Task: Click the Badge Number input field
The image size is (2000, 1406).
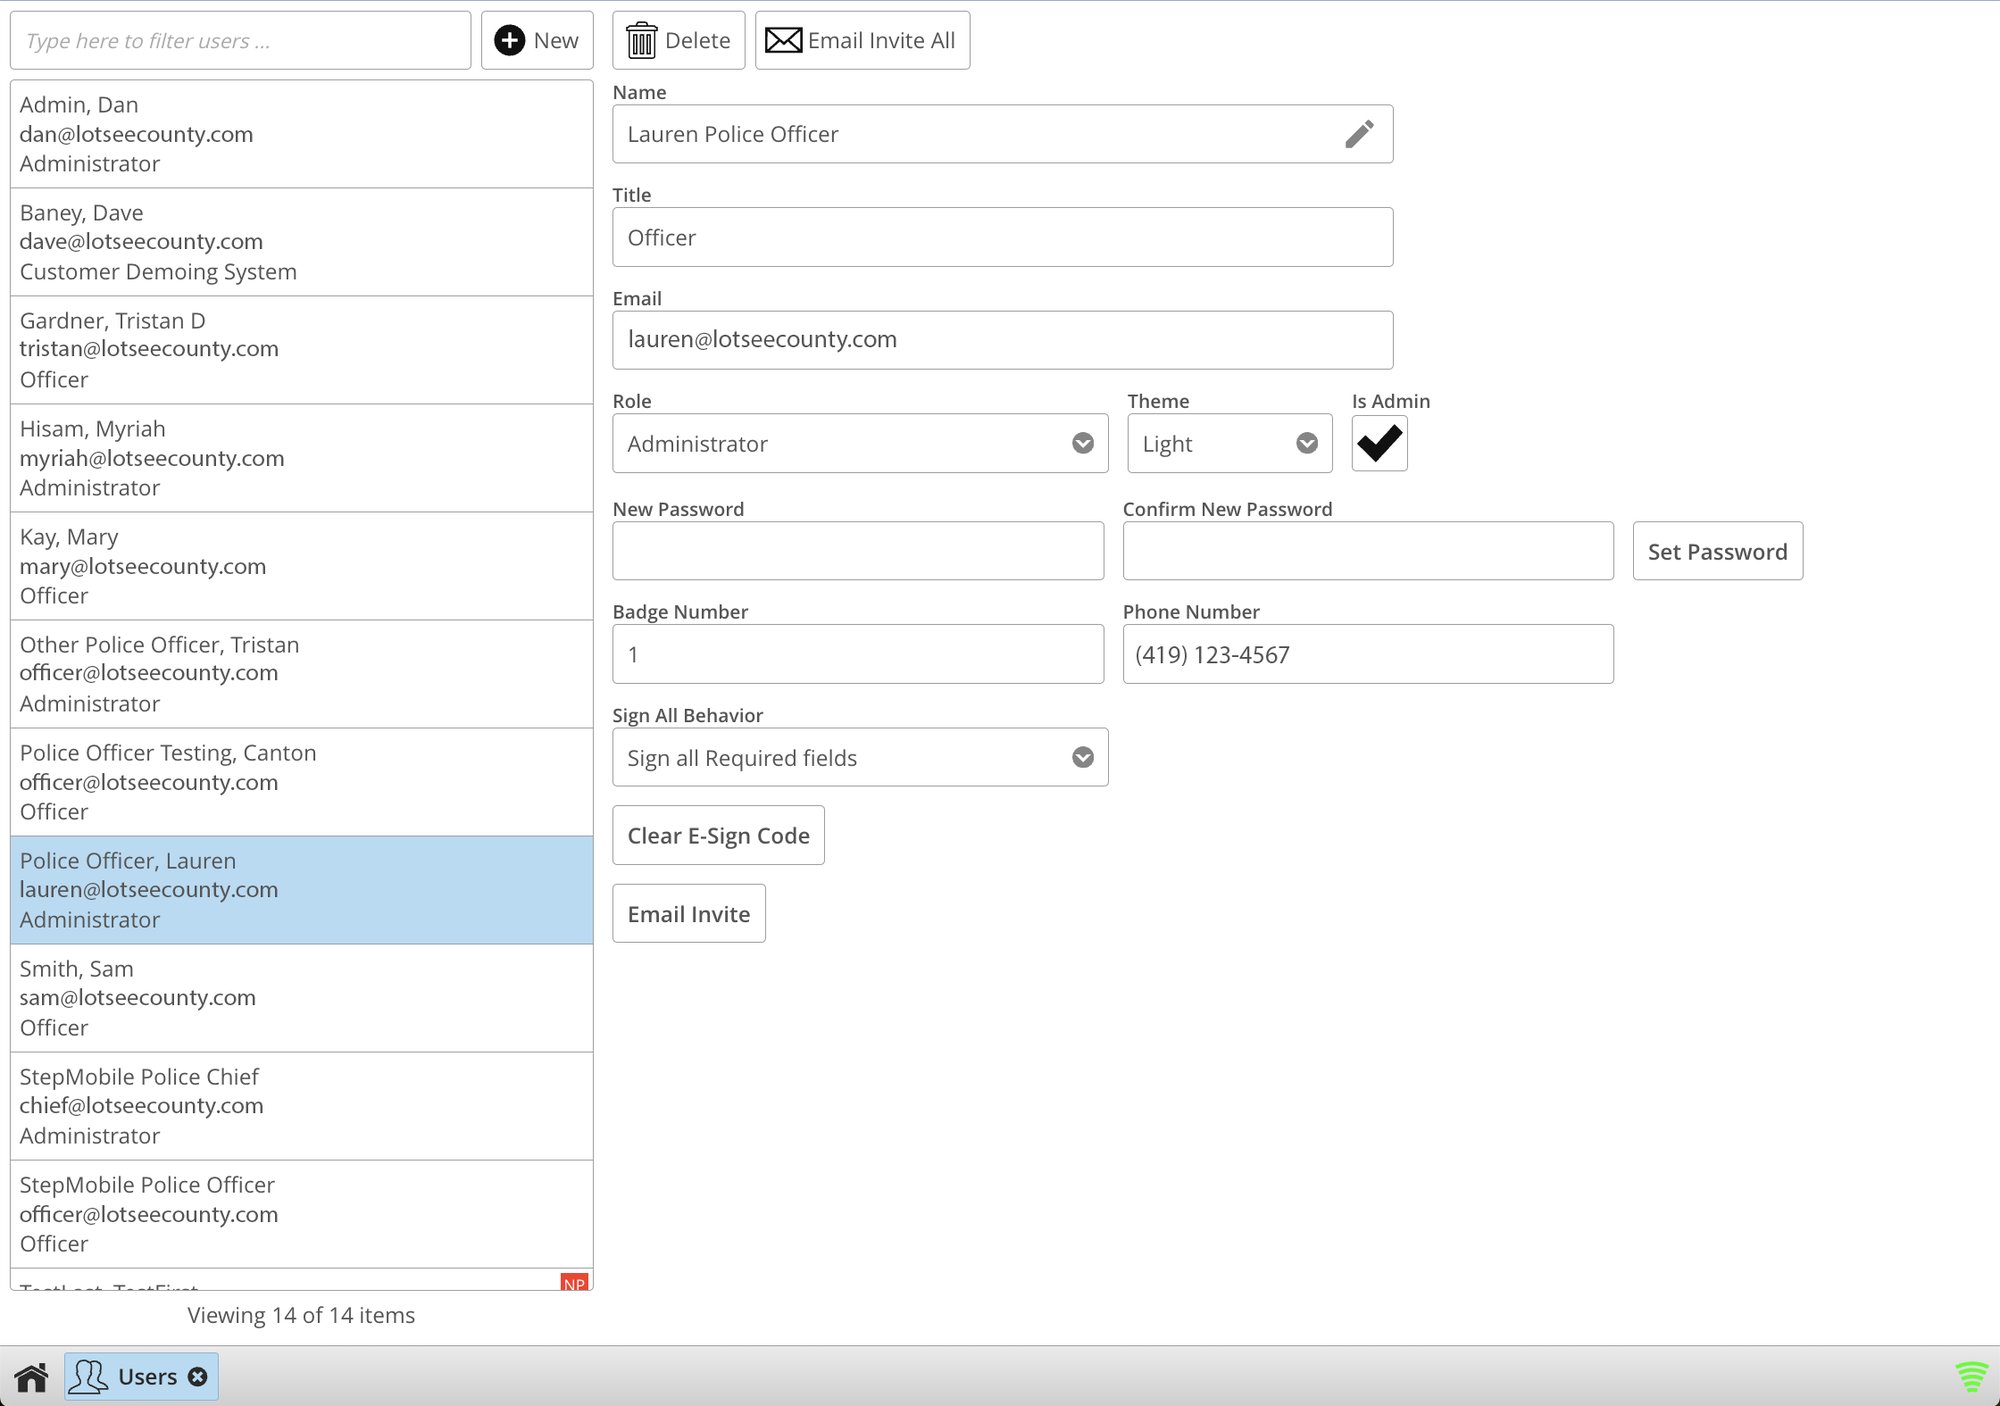Action: click(x=858, y=654)
